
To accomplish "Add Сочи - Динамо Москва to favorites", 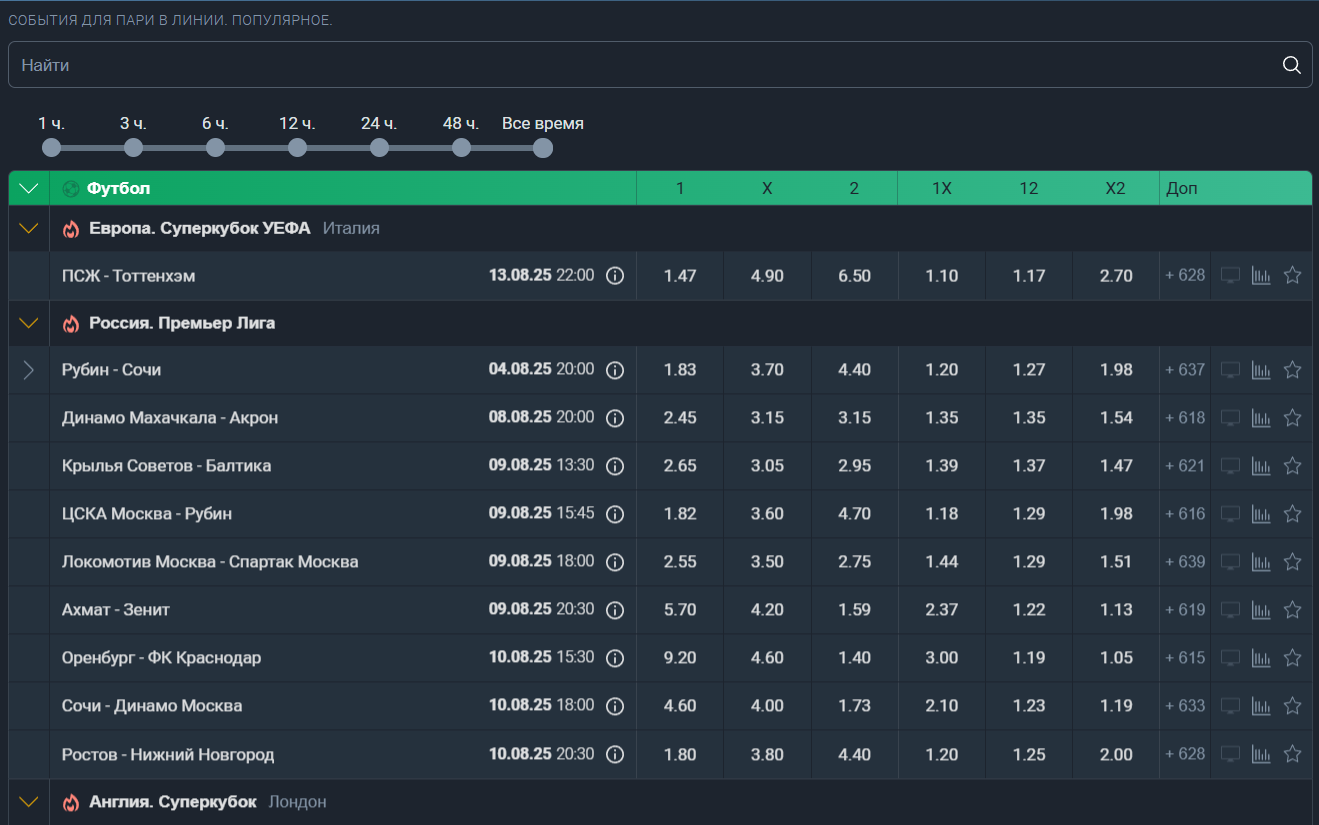I will click(1292, 705).
